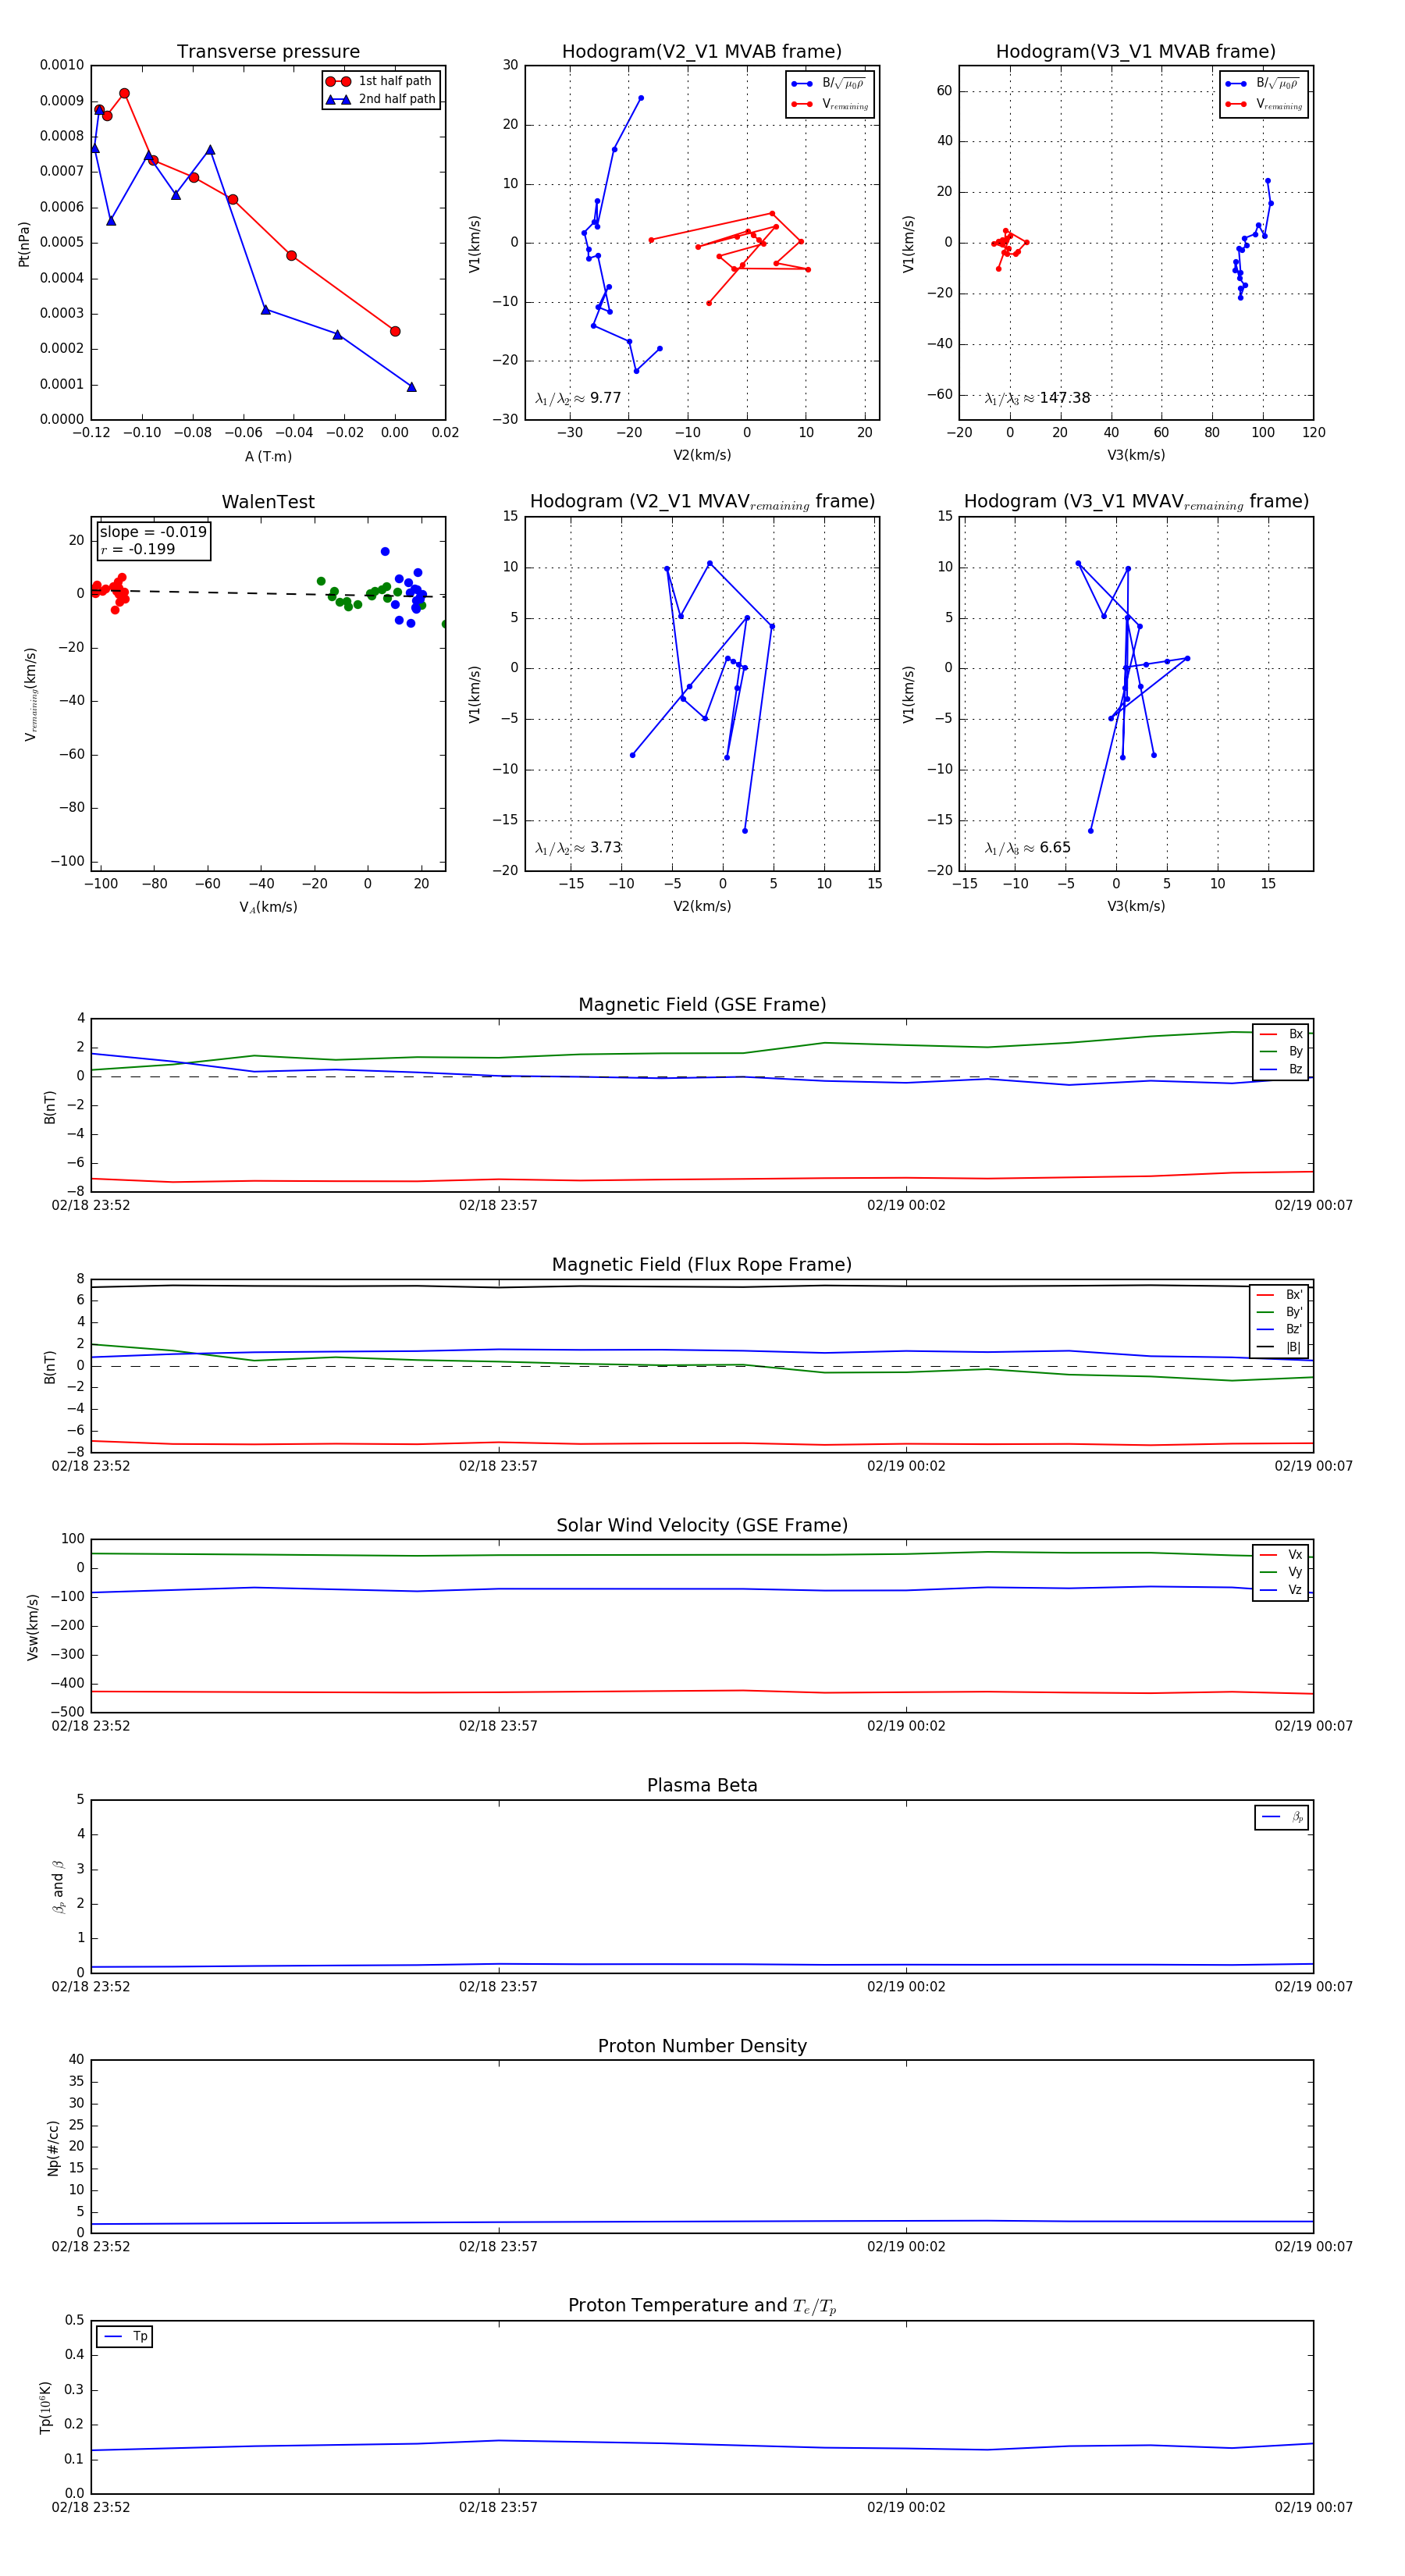Select the |B| legend entry
Screen dimensions: 1405x2576
click(1280, 1347)
